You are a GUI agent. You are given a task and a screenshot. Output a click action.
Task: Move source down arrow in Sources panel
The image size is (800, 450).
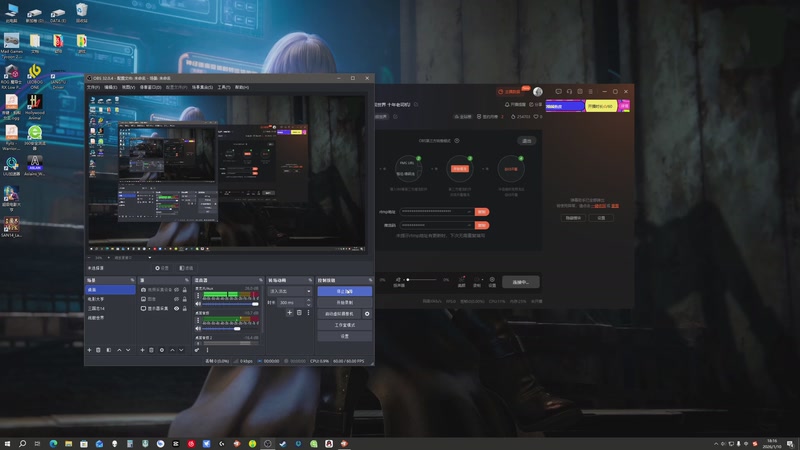181,350
